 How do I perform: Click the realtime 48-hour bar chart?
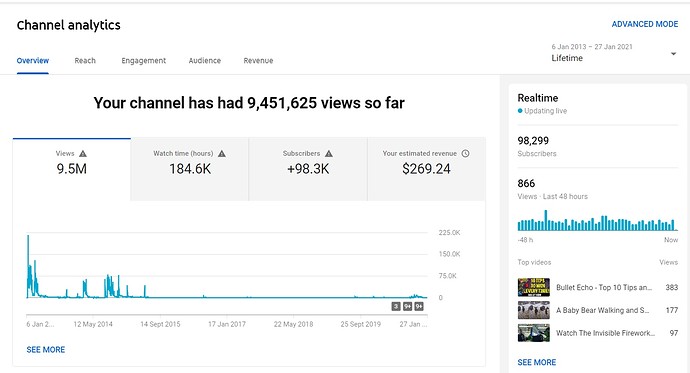tap(597, 220)
